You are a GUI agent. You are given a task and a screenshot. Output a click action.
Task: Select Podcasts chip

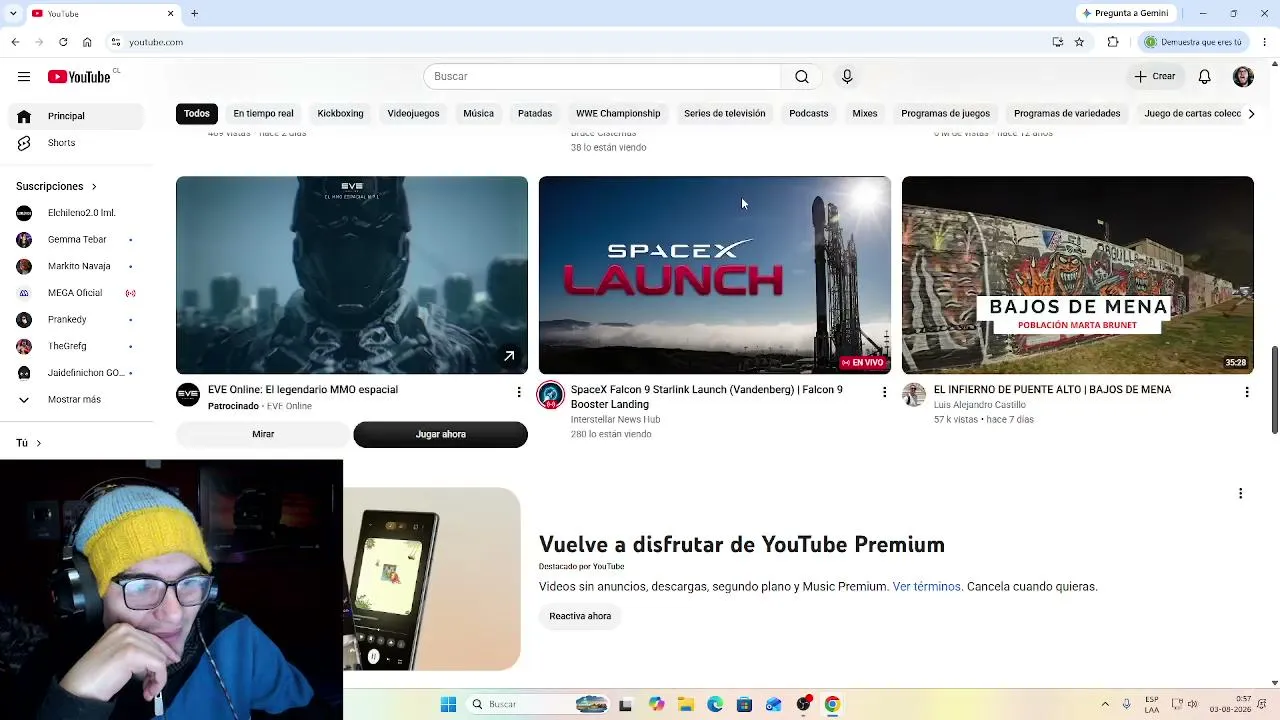[x=808, y=113]
